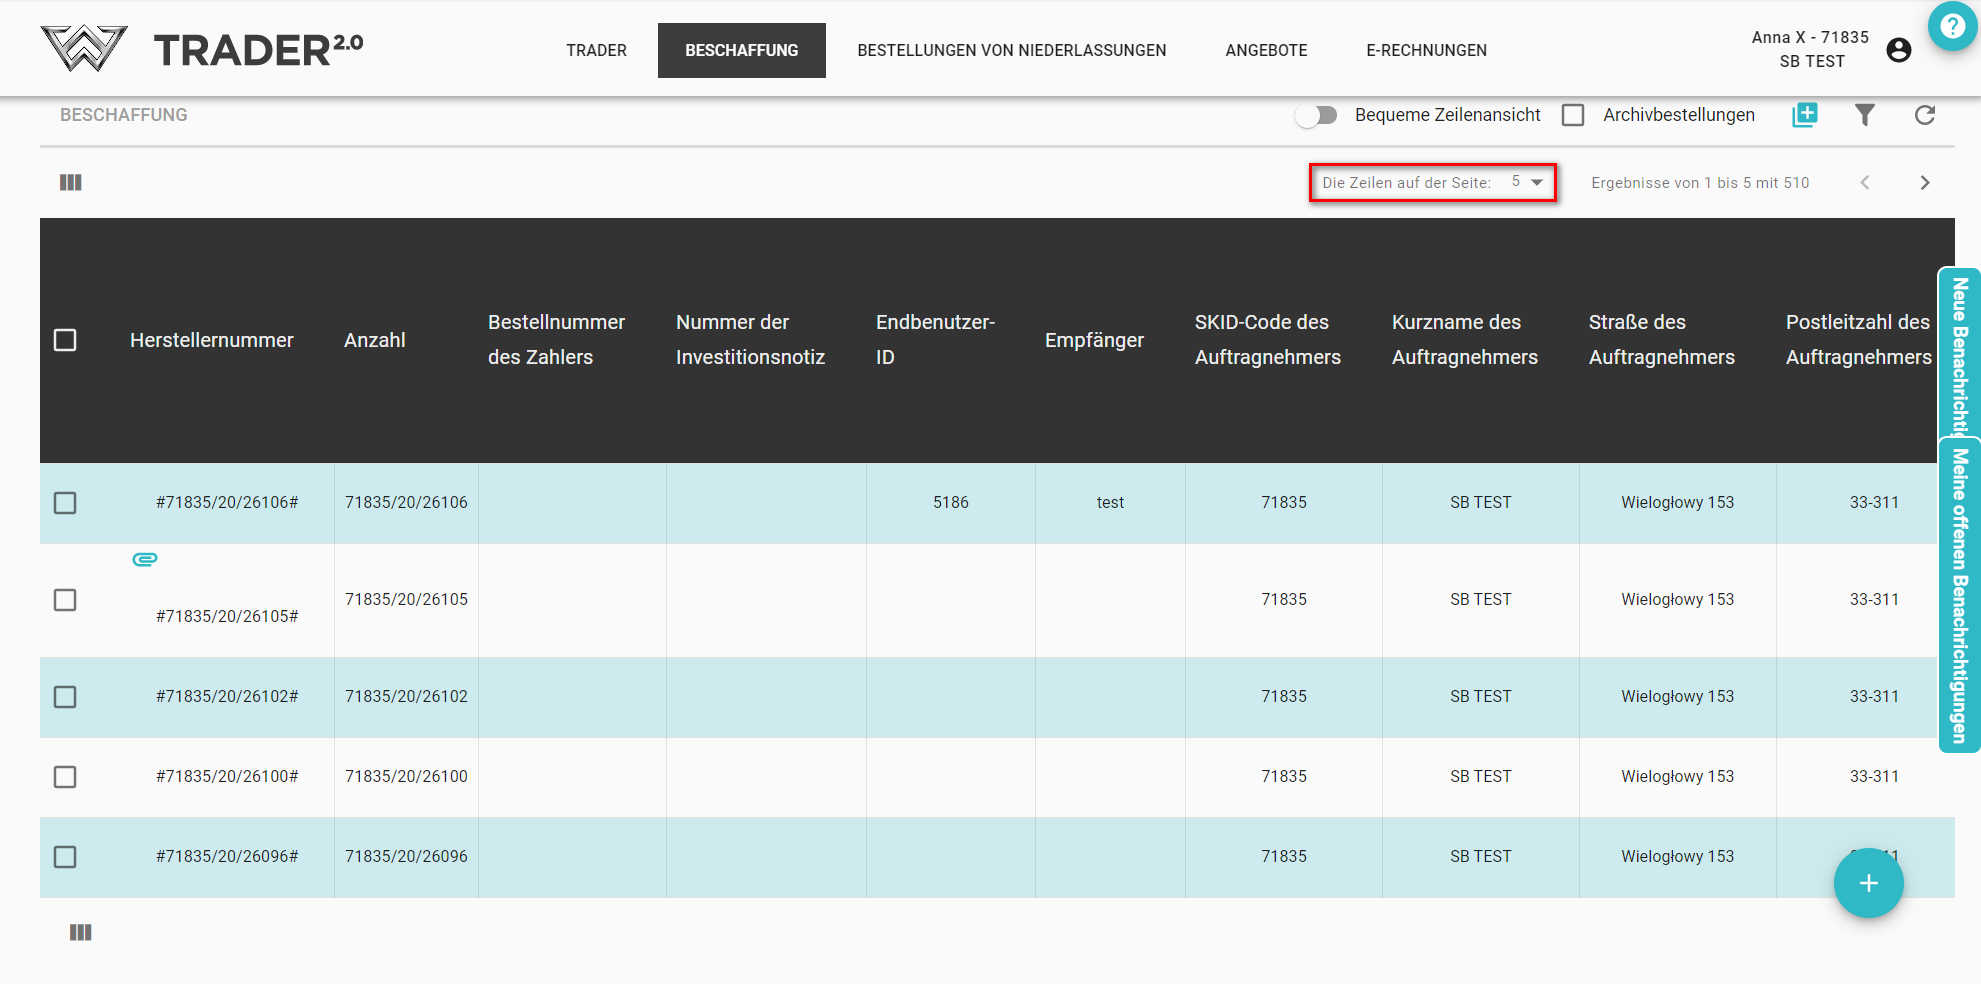Viewport: 1981px width, 984px height.
Task: Click the floating plus add button
Action: (1868, 883)
